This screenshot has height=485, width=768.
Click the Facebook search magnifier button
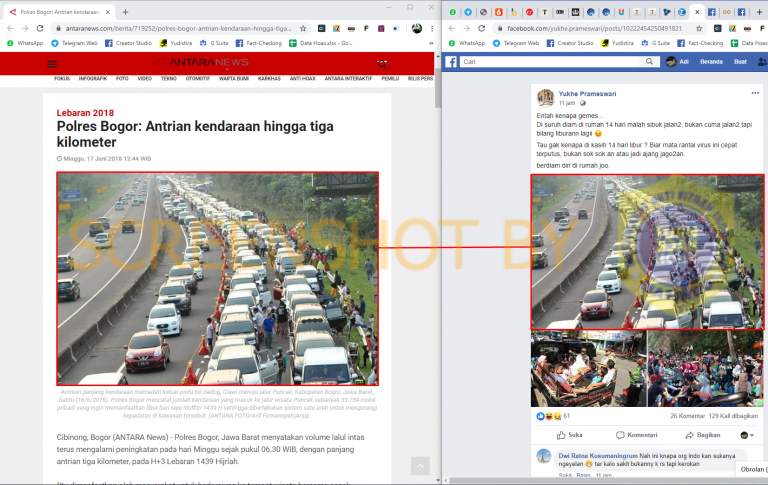click(x=649, y=62)
